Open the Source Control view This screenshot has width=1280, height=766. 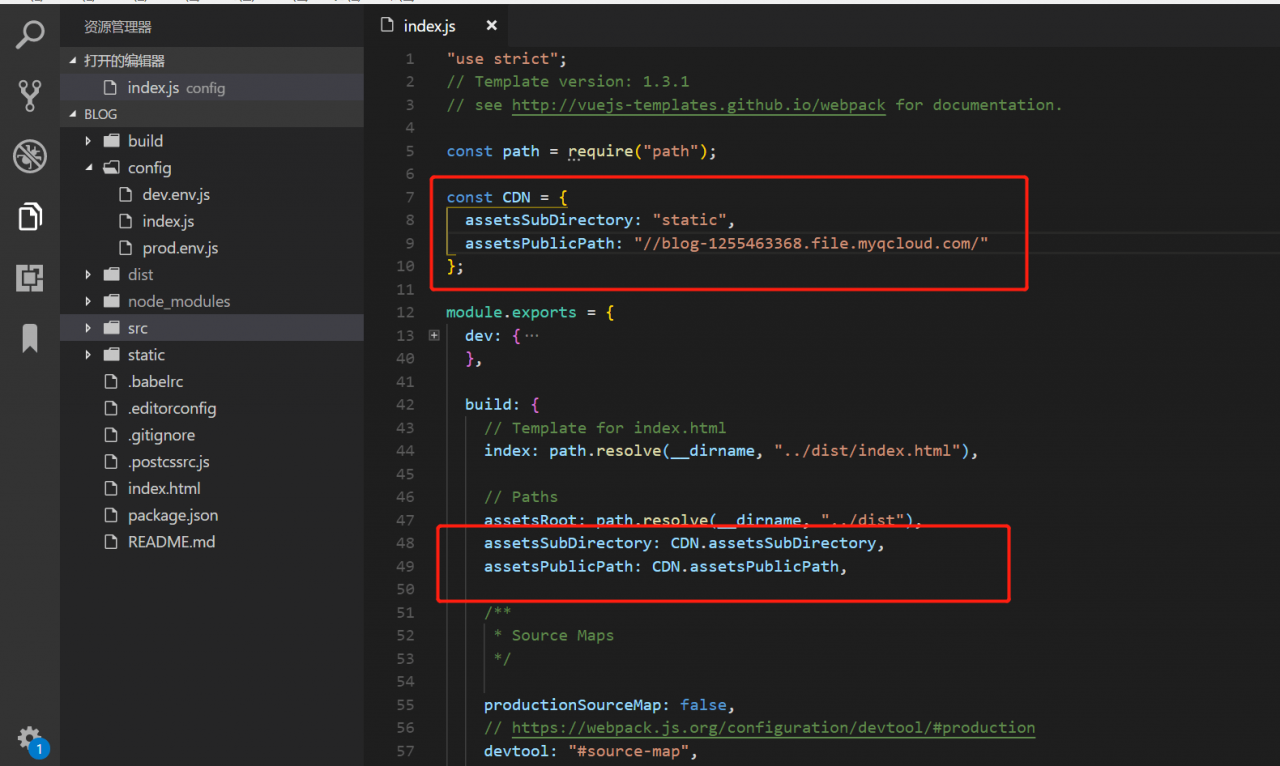coord(30,95)
